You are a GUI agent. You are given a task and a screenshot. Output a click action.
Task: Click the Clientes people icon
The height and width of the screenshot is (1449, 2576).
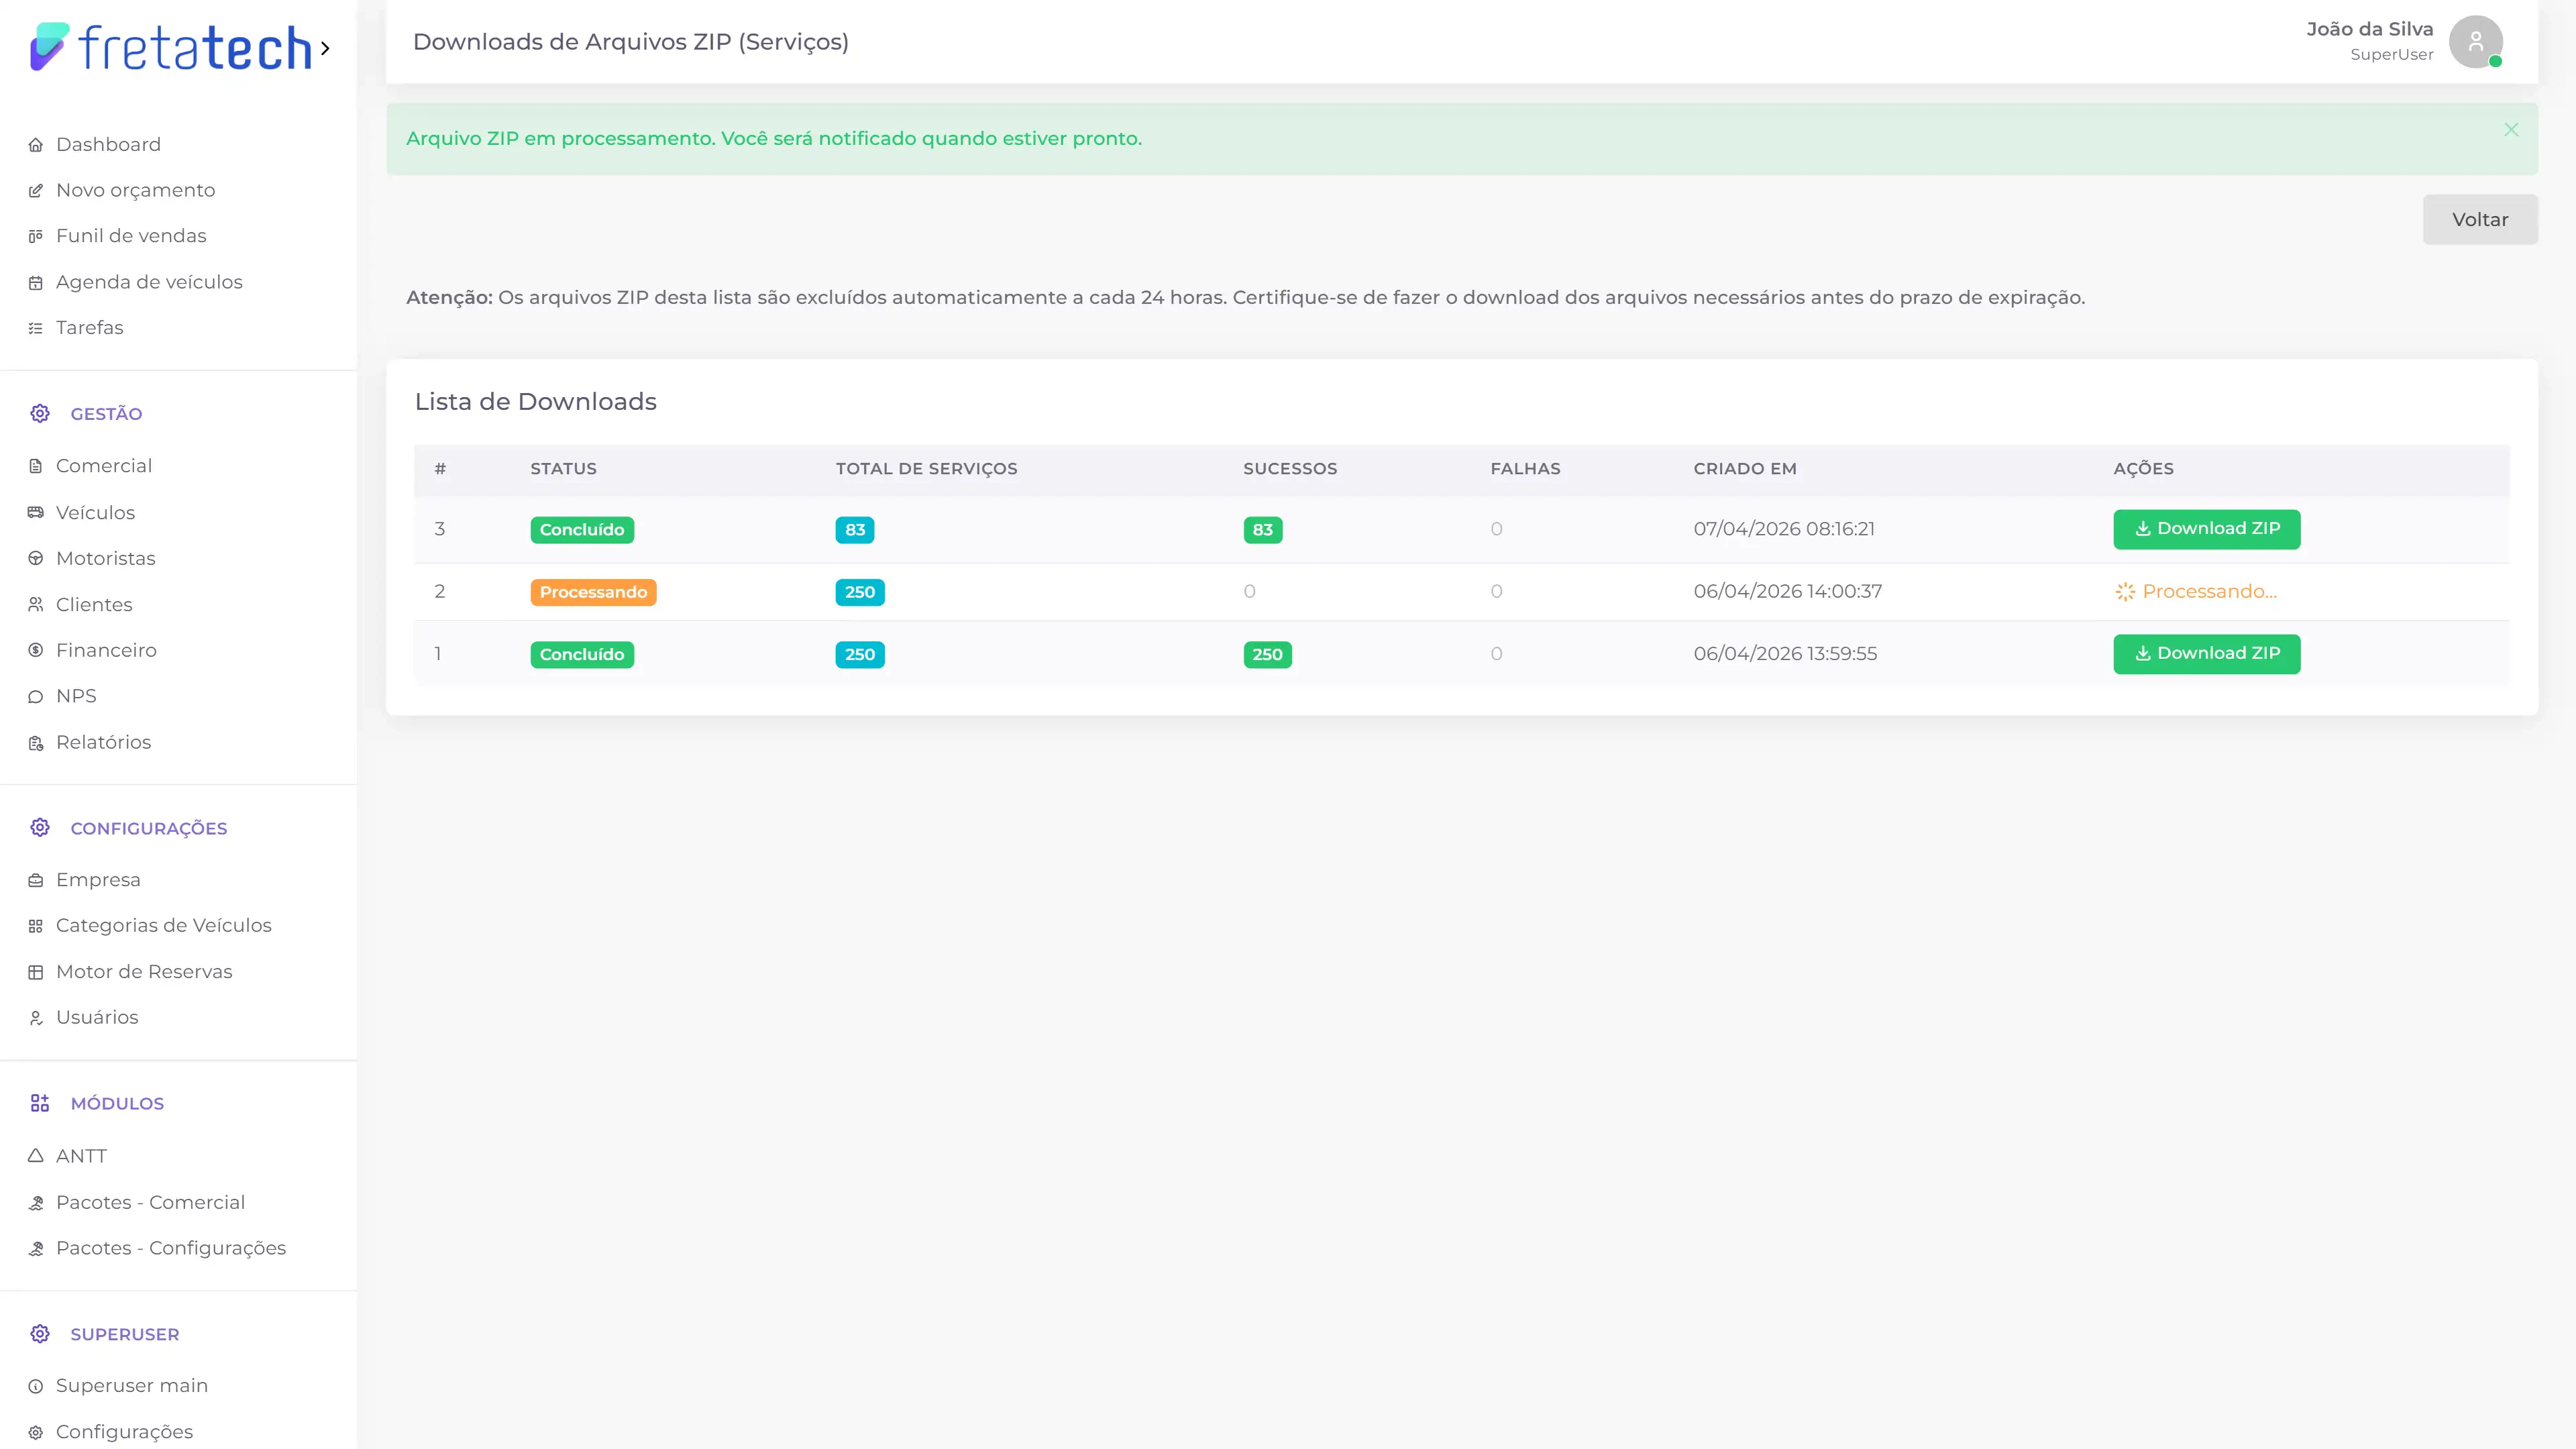click(x=36, y=604)
